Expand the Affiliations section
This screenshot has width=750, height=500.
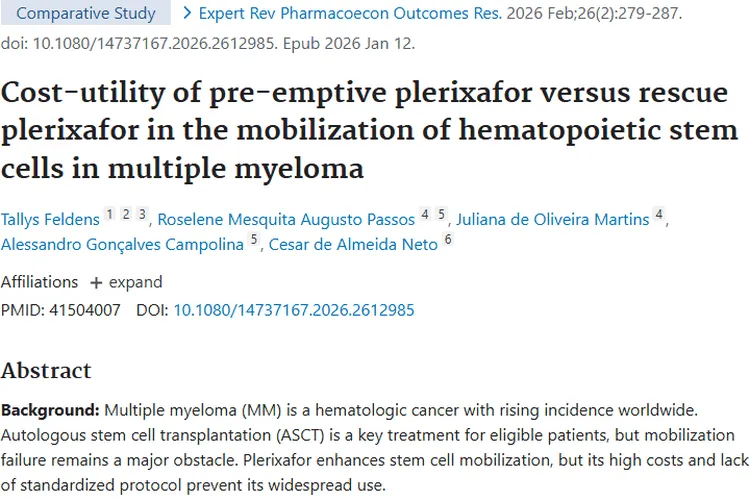click(x=135, y=282)
